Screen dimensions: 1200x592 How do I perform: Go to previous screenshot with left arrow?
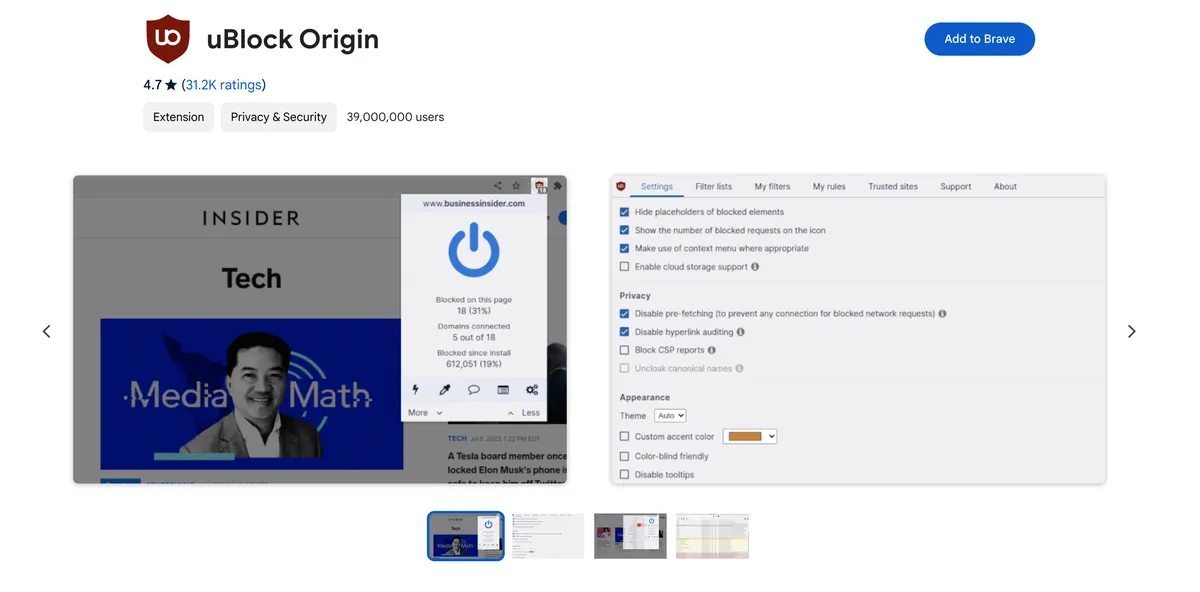click(x=47, y=331)
